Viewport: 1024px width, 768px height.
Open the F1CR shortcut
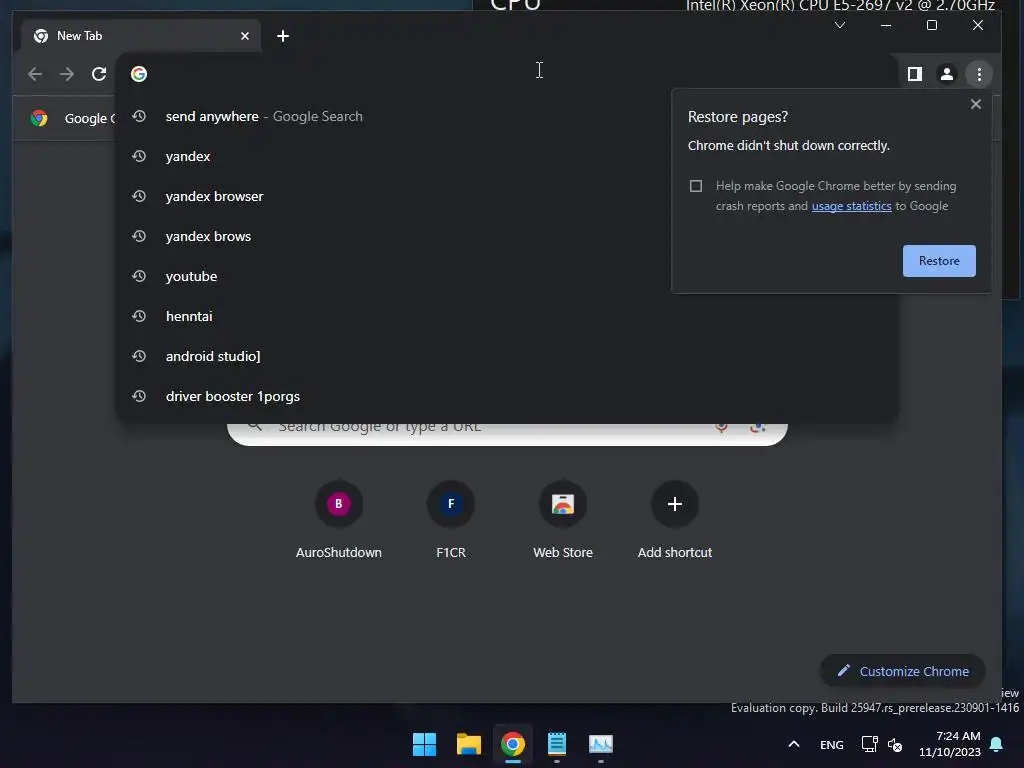(451, 520)
